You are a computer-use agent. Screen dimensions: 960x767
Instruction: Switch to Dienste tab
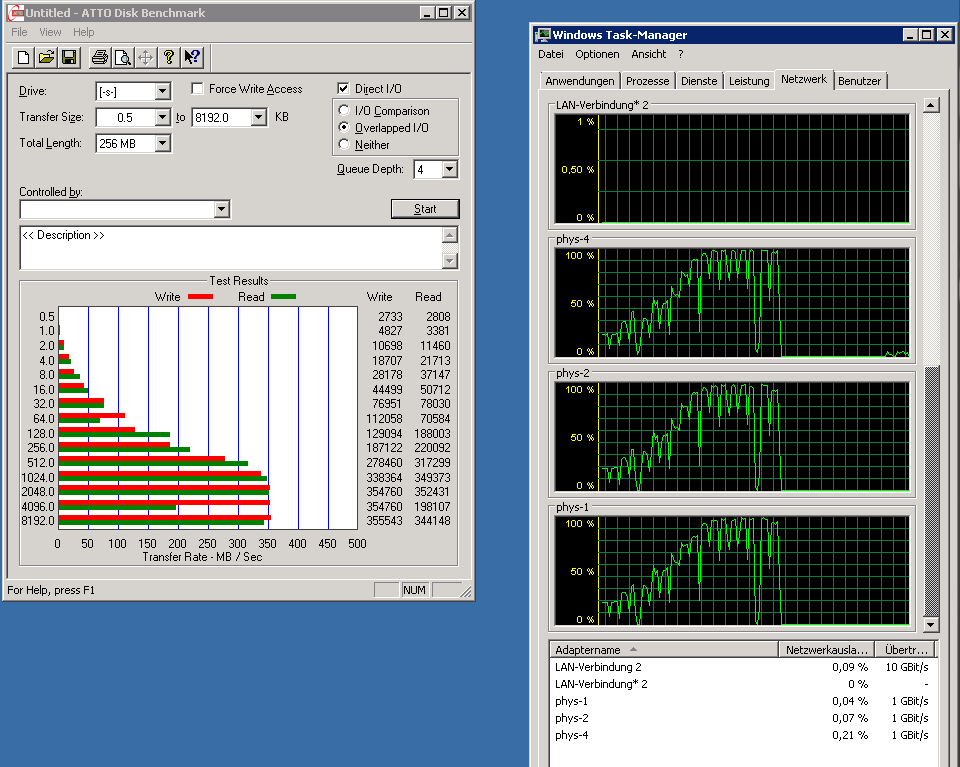pos(699,81)
